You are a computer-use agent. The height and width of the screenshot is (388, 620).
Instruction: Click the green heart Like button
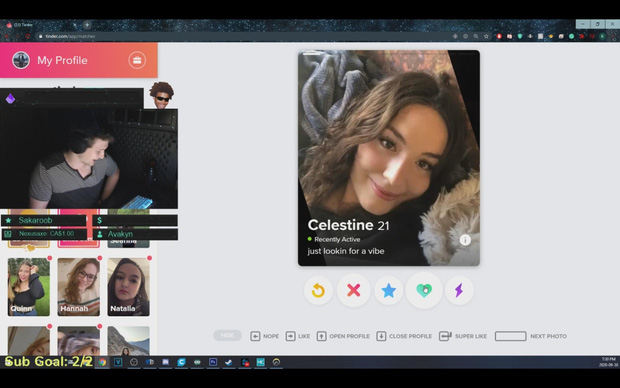(x=424, y=291)
